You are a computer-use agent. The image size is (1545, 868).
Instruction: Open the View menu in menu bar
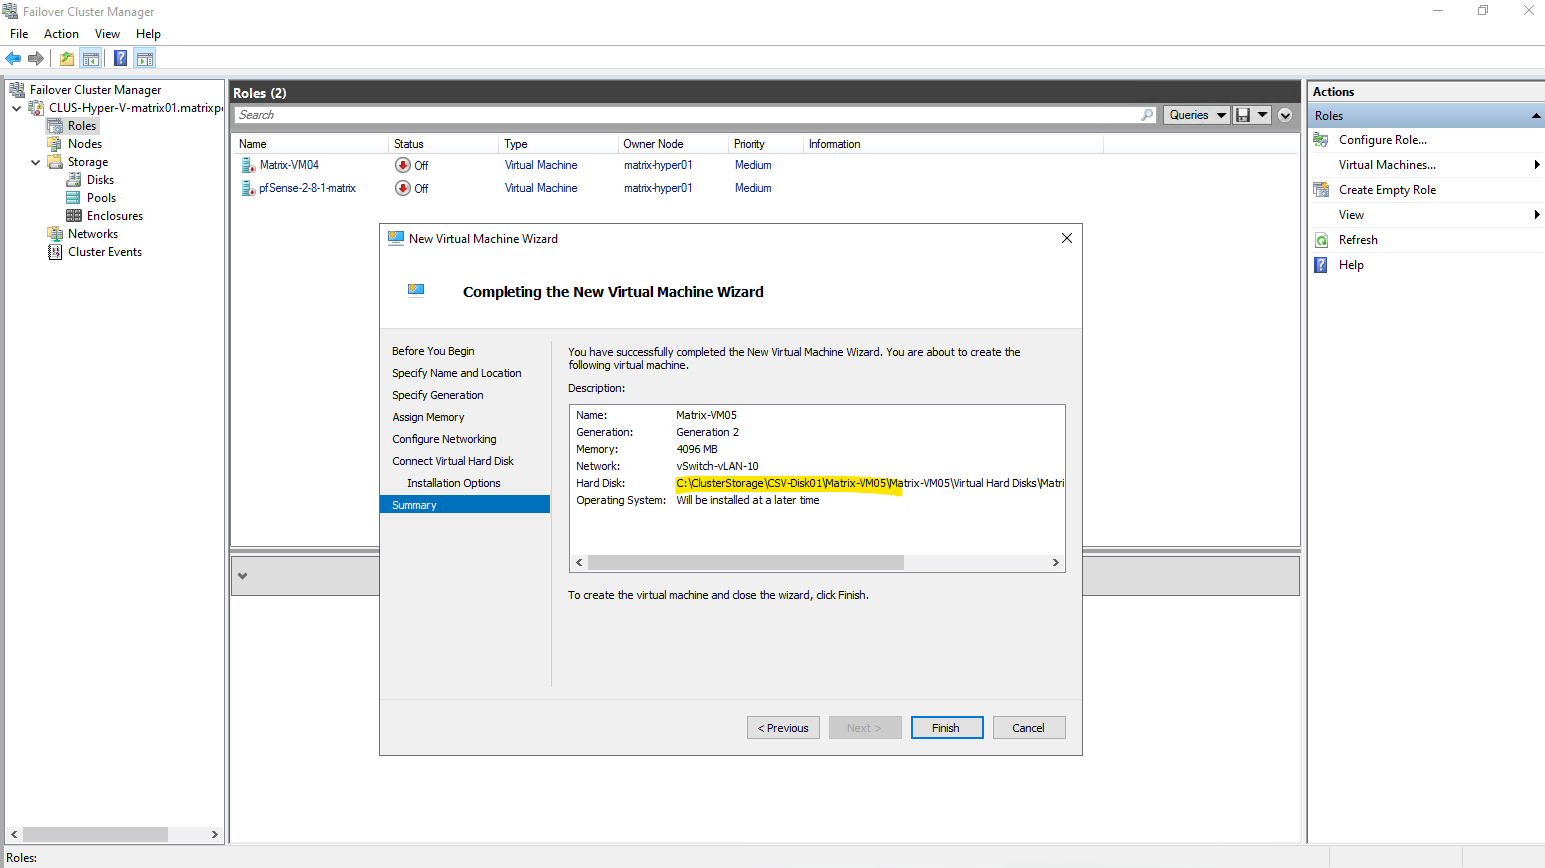(x=107, y=34)
